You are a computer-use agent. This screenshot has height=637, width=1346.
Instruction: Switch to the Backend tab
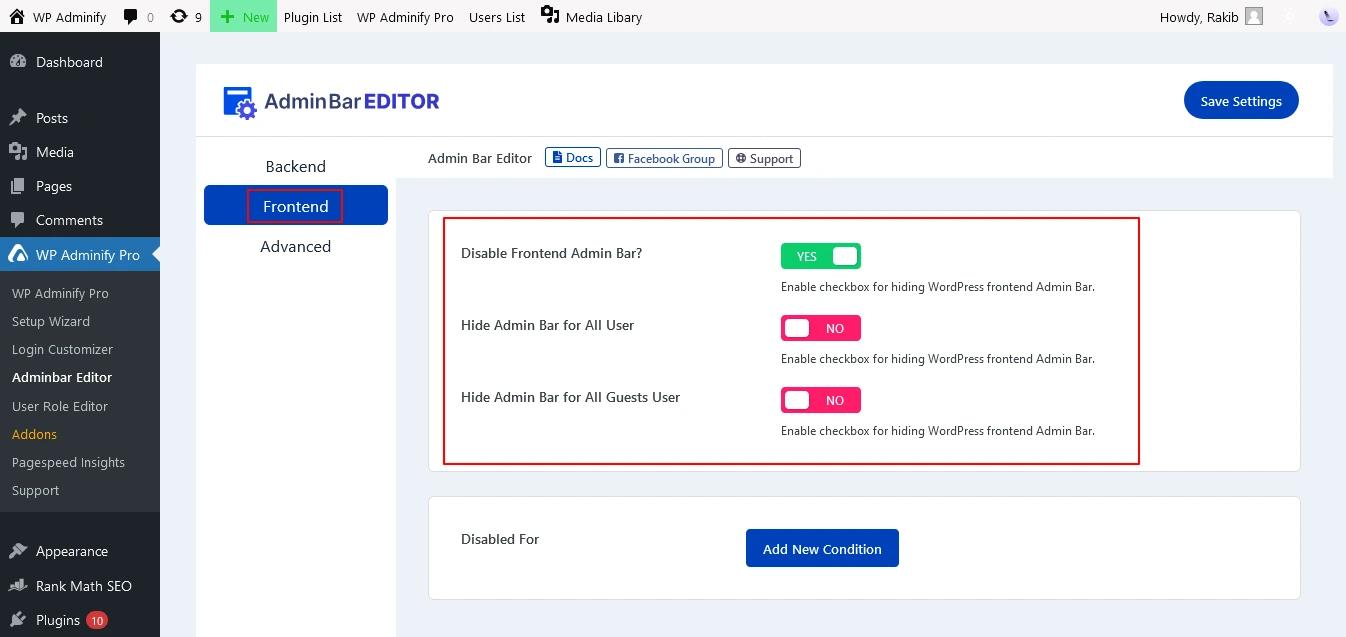[x=295, y=166]
